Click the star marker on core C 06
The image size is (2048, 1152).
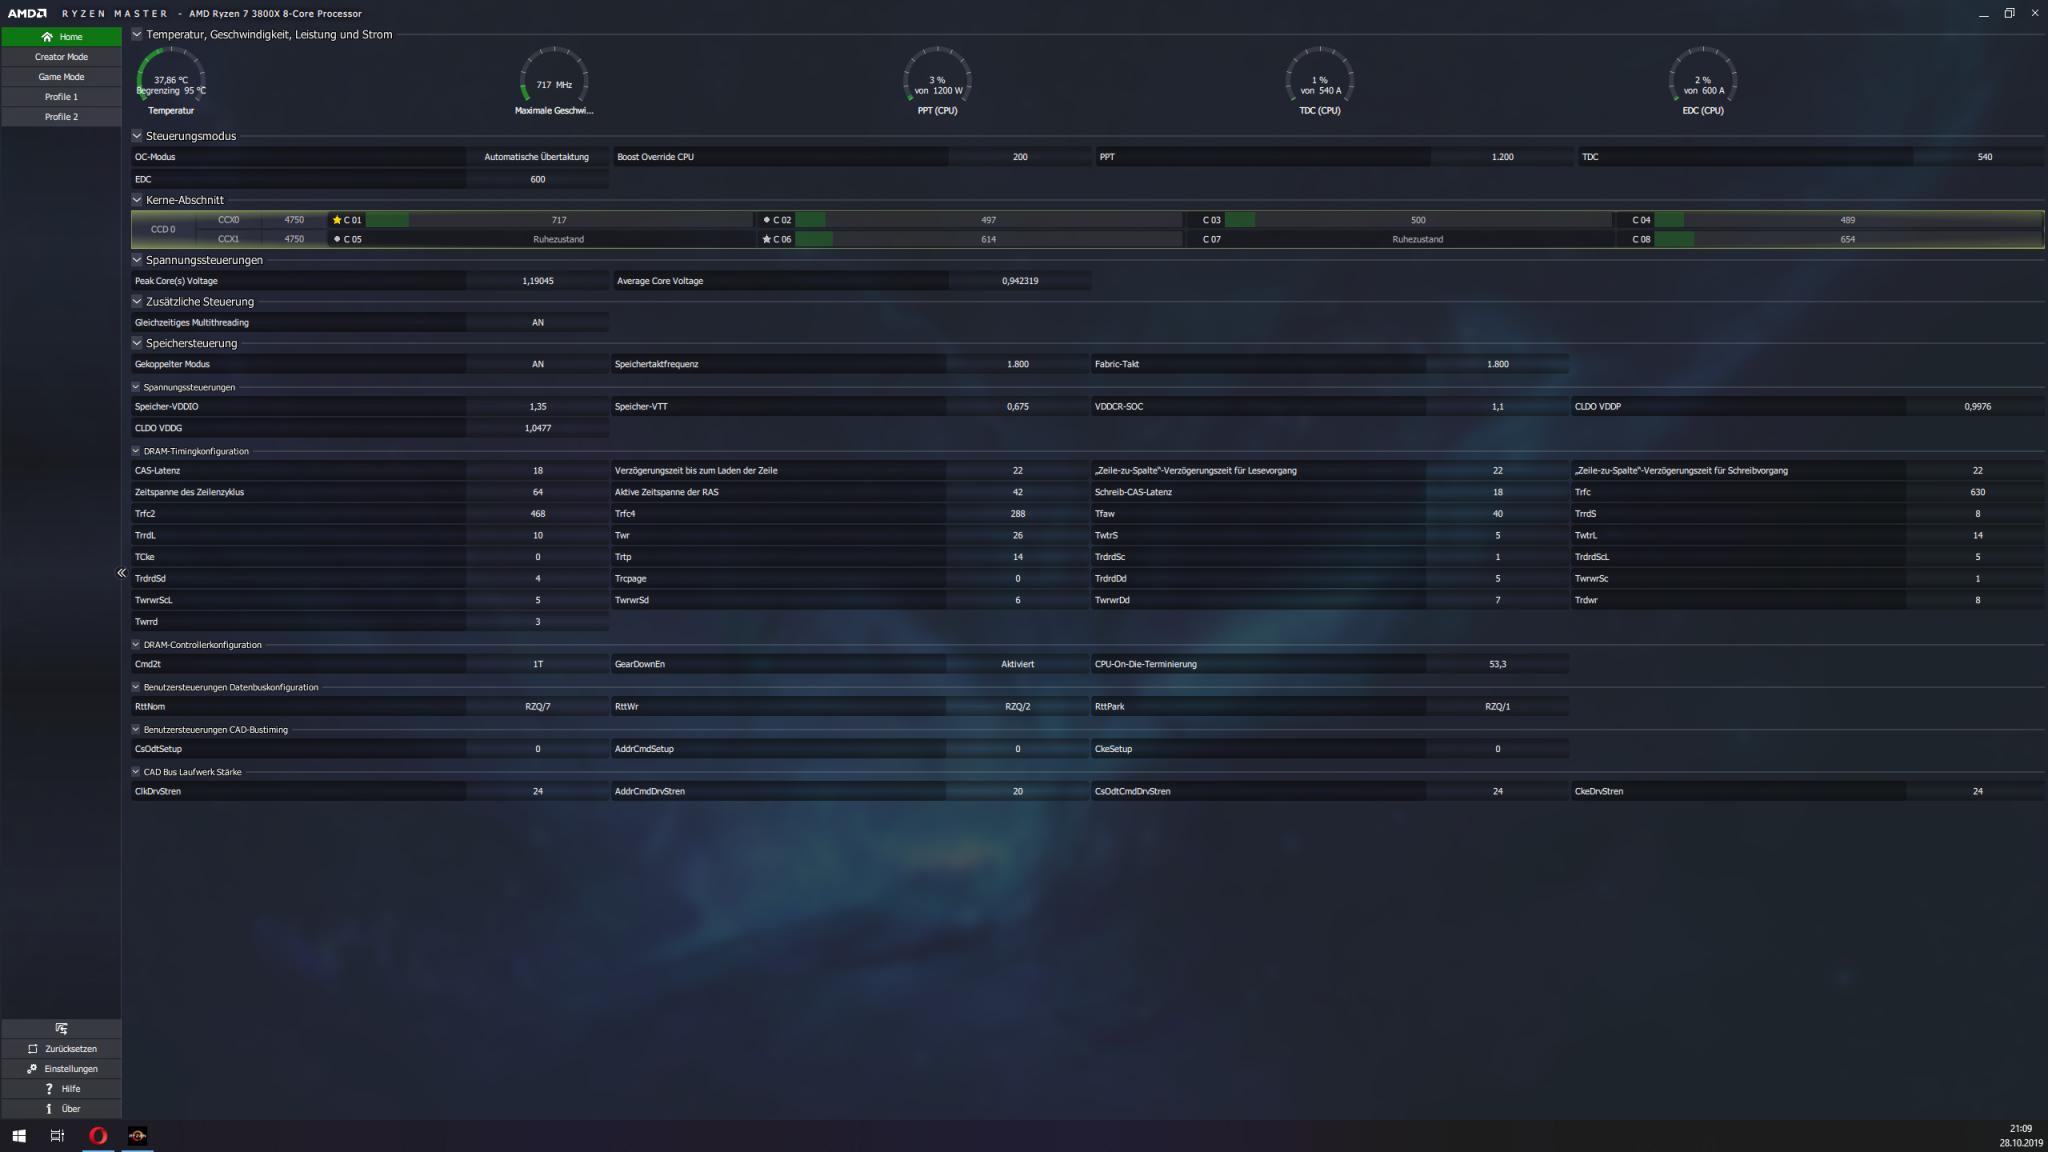pyautogui.click(x=766, y=240)
